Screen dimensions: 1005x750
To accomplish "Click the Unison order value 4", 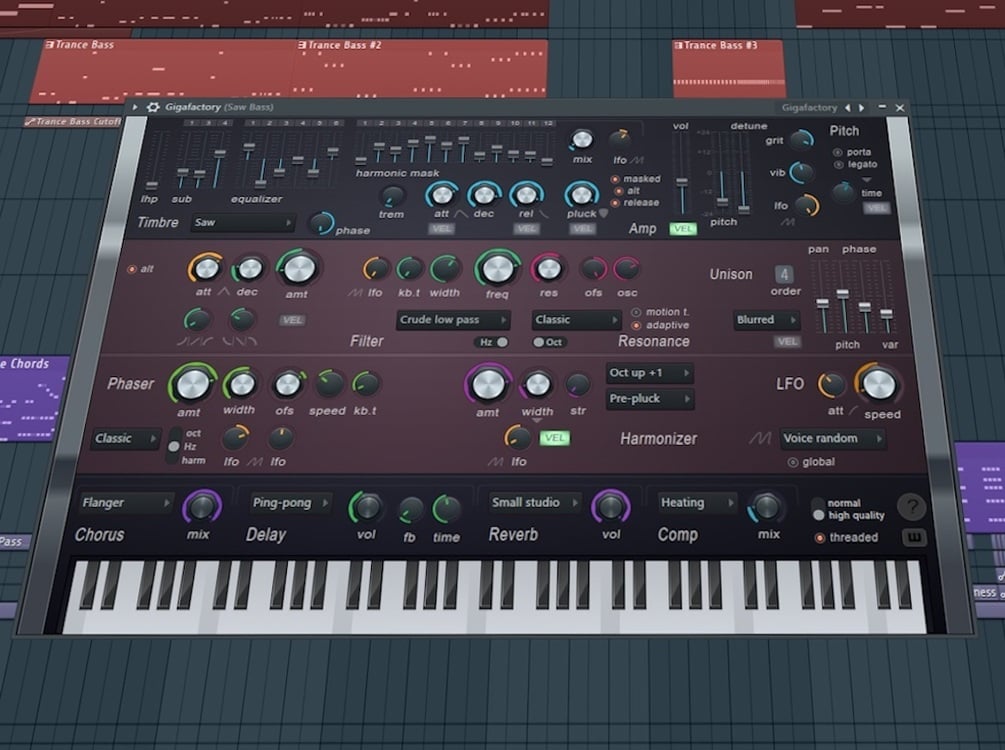I will click(784, 274).
